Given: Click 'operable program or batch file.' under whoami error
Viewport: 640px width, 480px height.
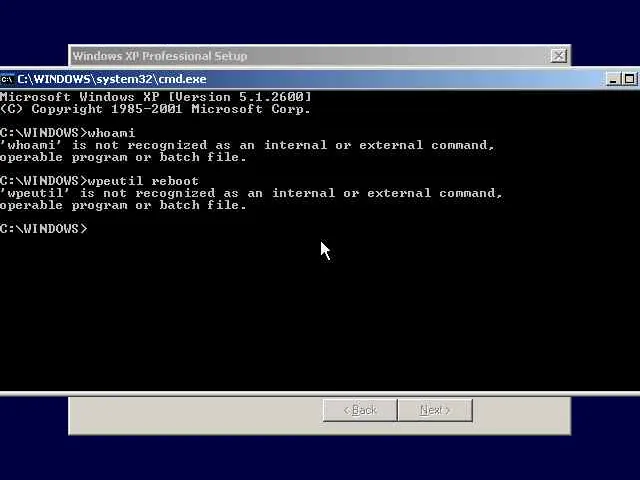Looking at the screenshot, I should (123, 158).
